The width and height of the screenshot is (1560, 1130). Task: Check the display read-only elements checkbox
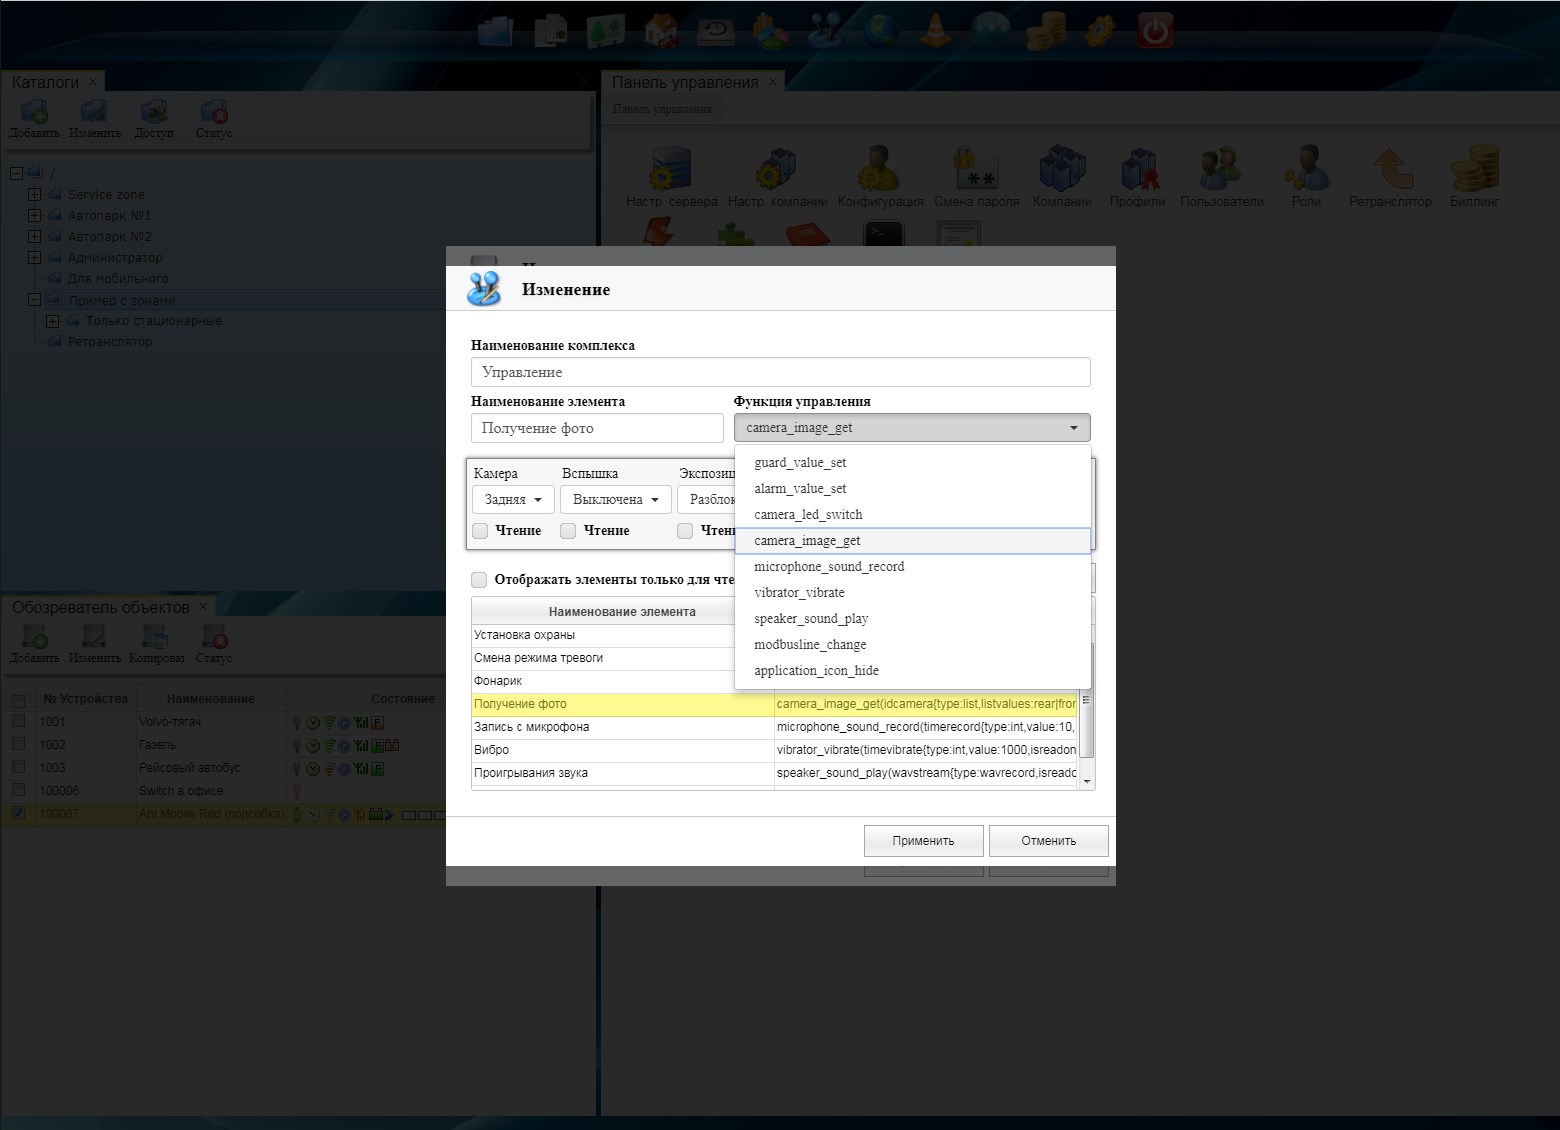480,580
